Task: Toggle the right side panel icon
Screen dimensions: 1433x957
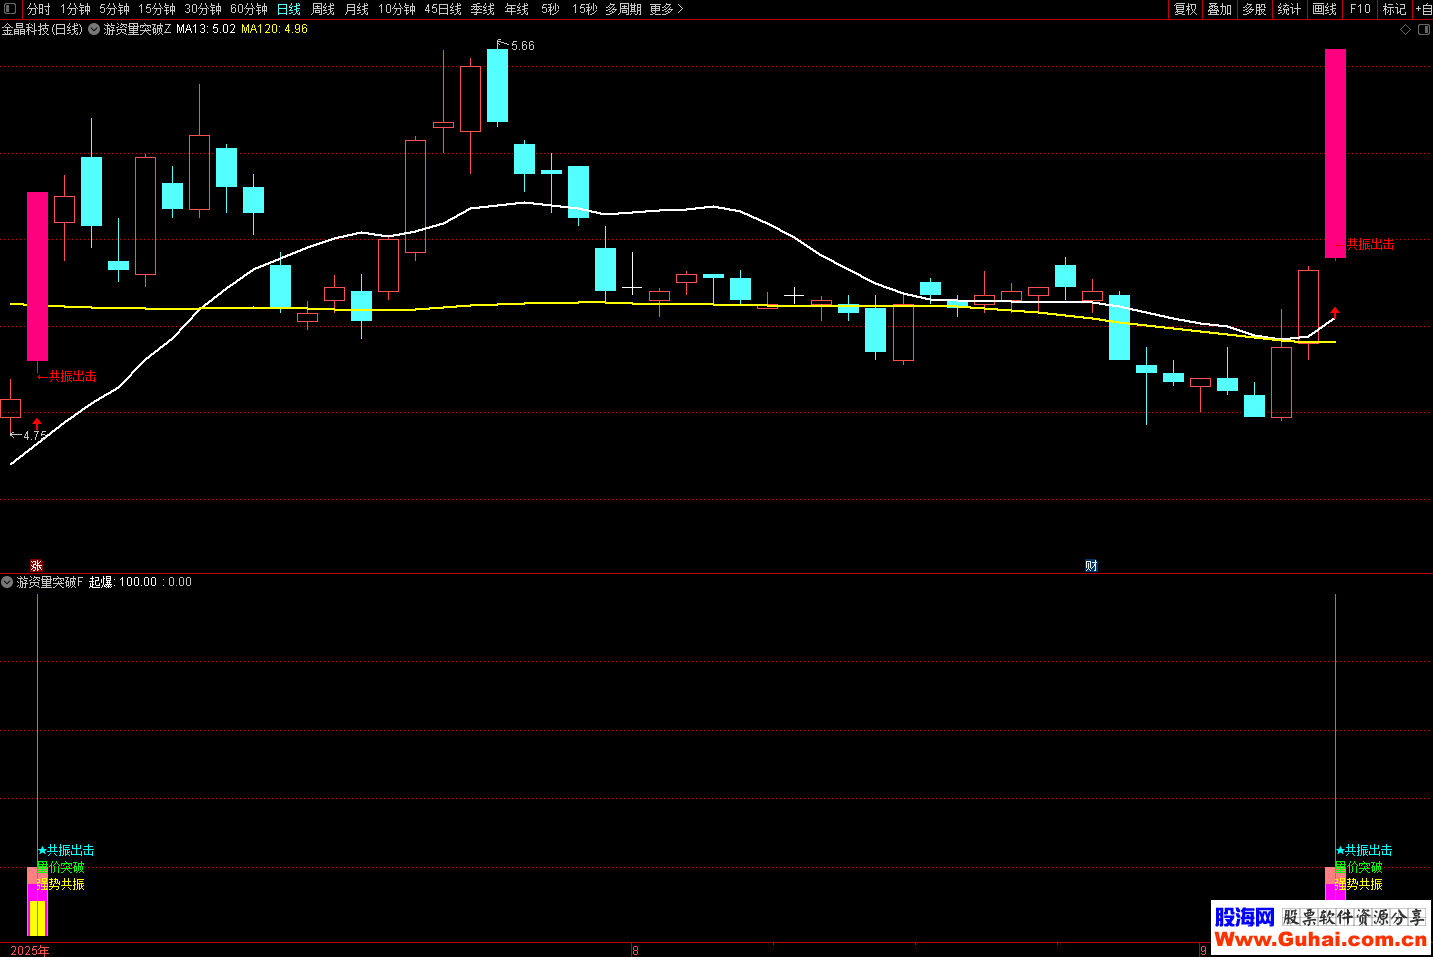Action: 1424,30
